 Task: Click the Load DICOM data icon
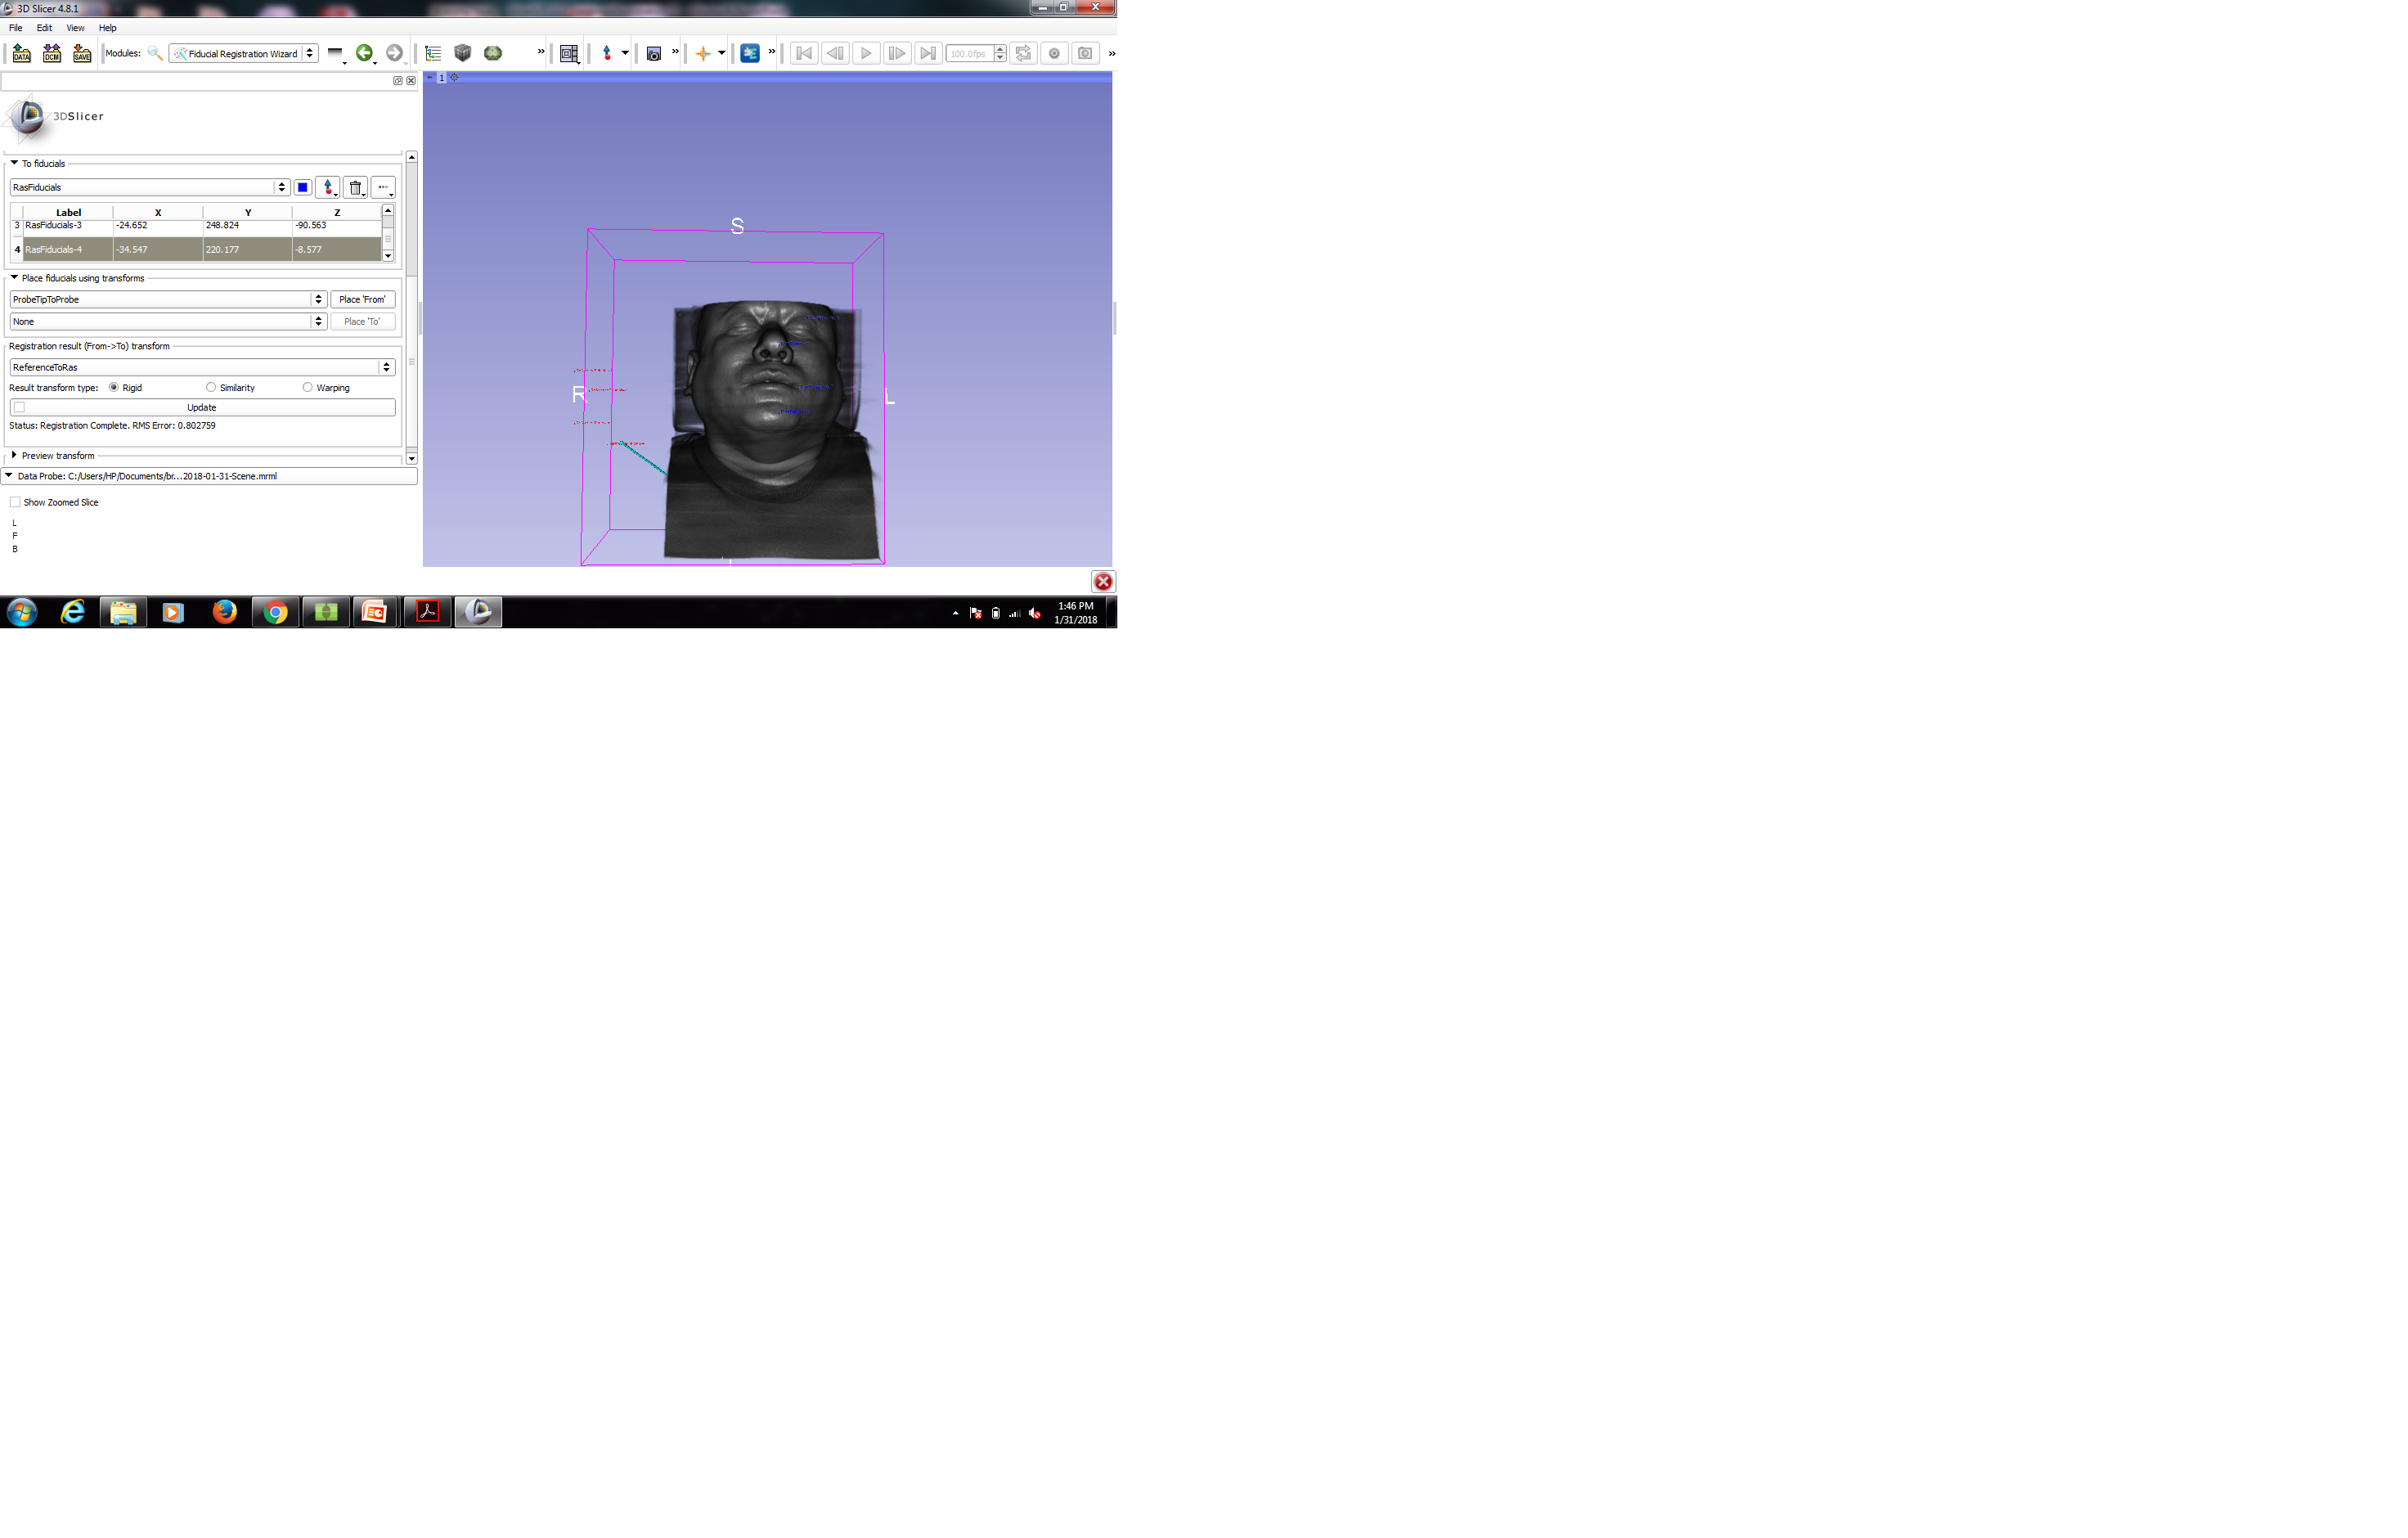[x=52, y=53]
